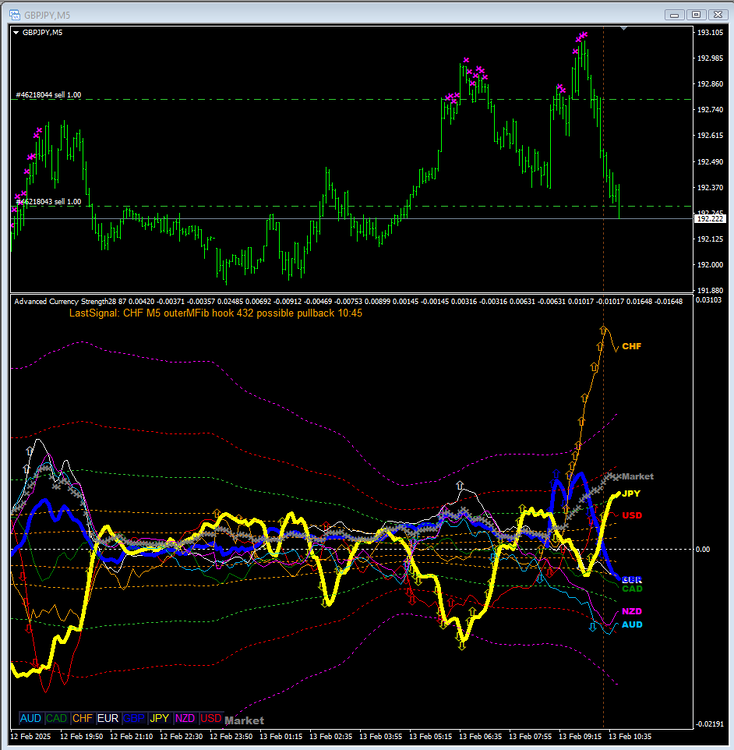Click the 192.860 price axis label
This screenshot has height=750, width=734.
pyautogui.click(x=710, y=84)
